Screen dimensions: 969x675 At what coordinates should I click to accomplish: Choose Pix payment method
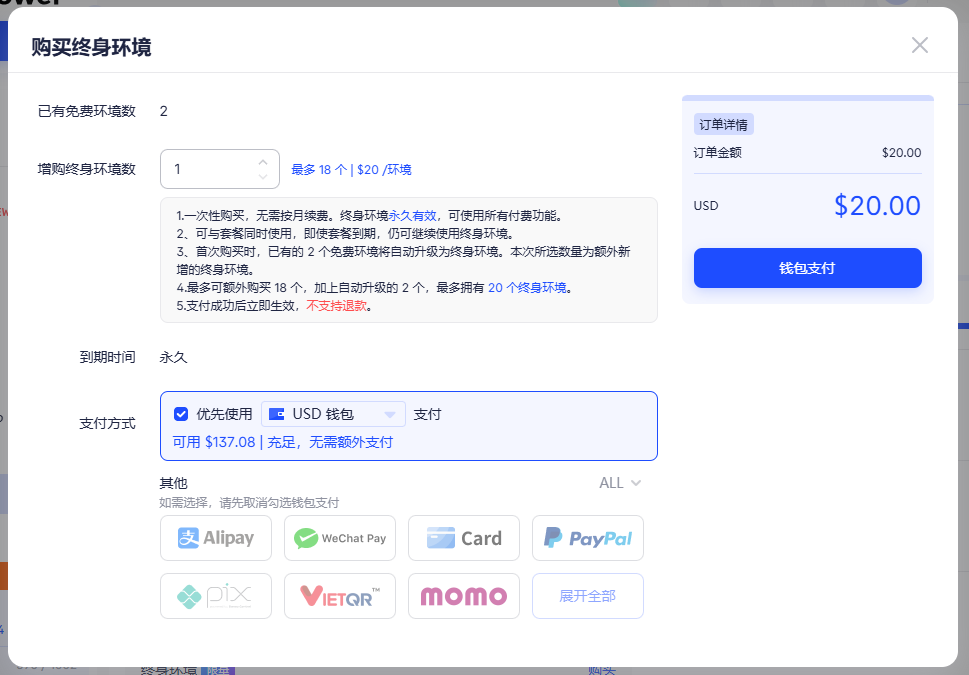216,596
